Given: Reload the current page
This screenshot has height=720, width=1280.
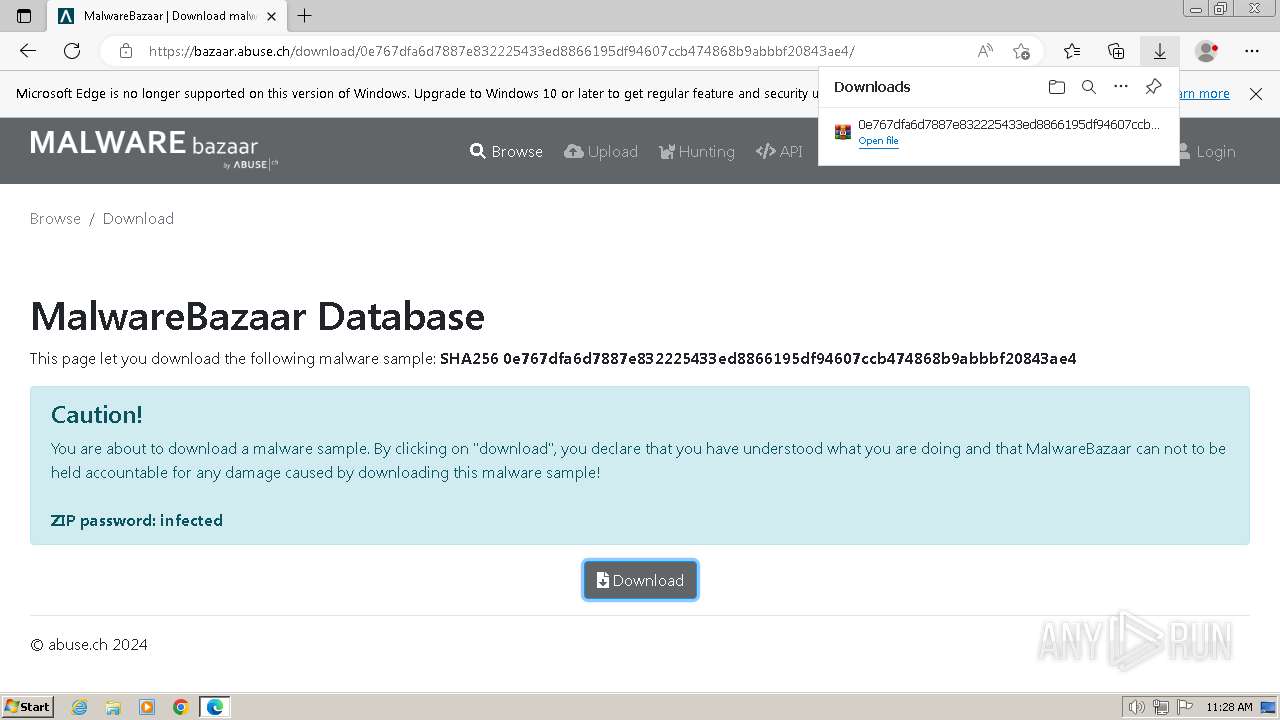Looking at the screenshot, I should pos(72,51).
